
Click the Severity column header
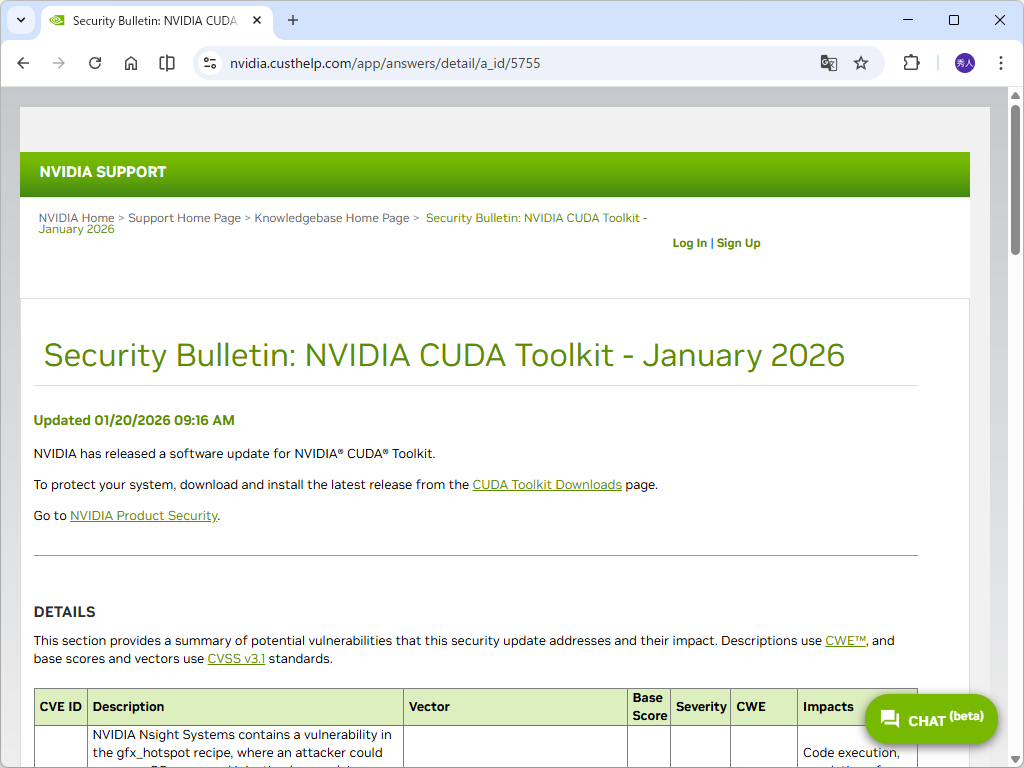(x=701, y=707)
